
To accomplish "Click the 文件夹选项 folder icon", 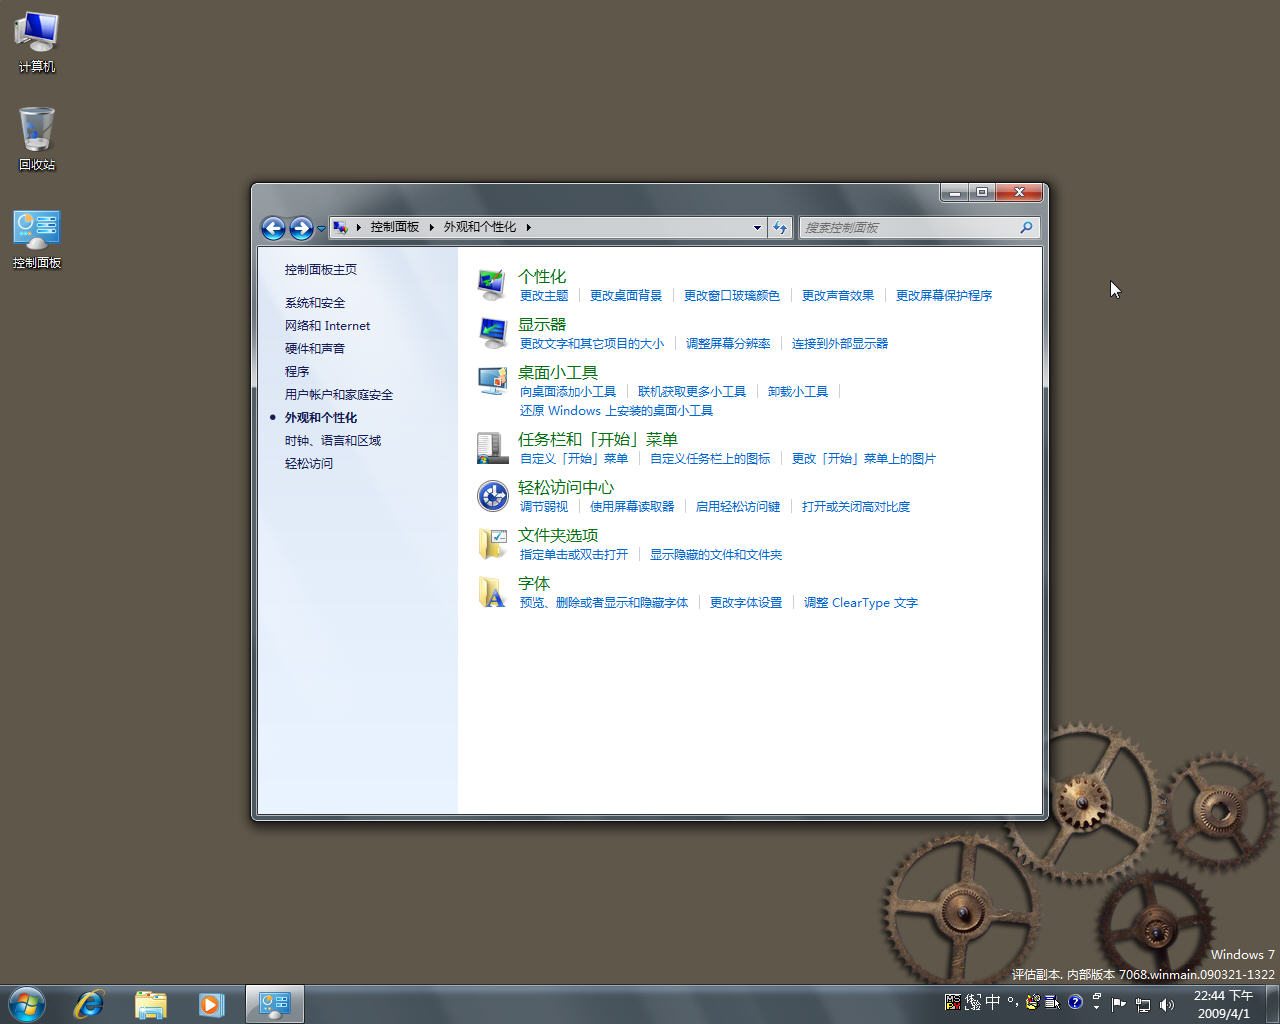I will (x=492, y=544).
